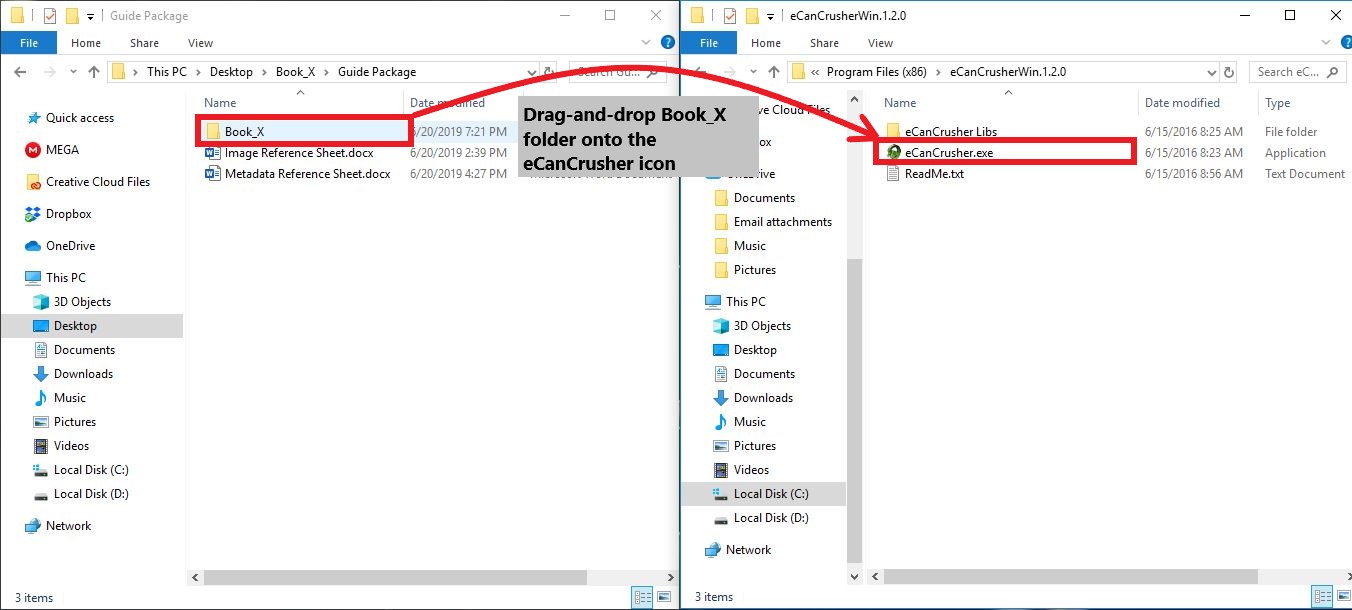Viewport: 1352px width, 610px height.
Task: Select the eCanCrusher.exe application file
Action: pos(939,153)
